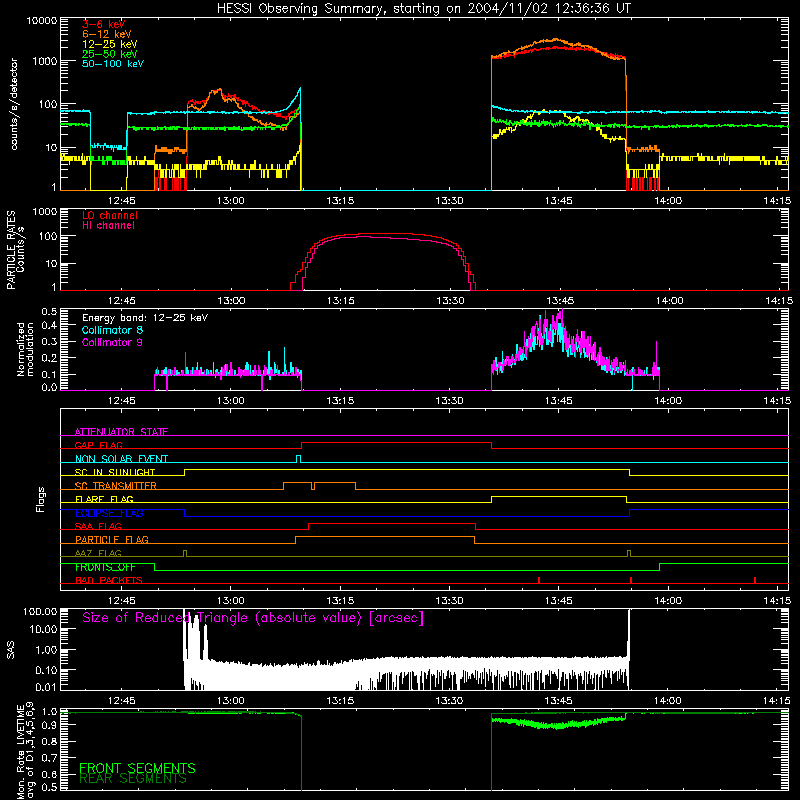The image size is (800, 800).
Task: Click the 10000 tick in counts panel
Action: 42,20
